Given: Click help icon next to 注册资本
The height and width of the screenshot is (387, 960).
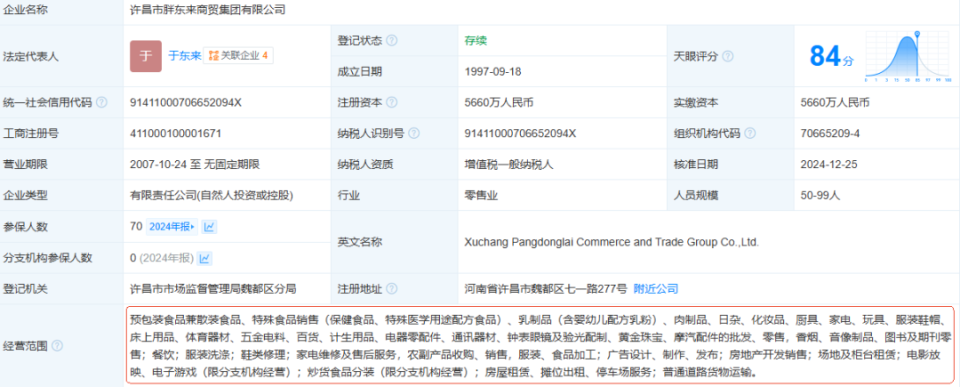Looking at the screenshot, I should 391,102.
